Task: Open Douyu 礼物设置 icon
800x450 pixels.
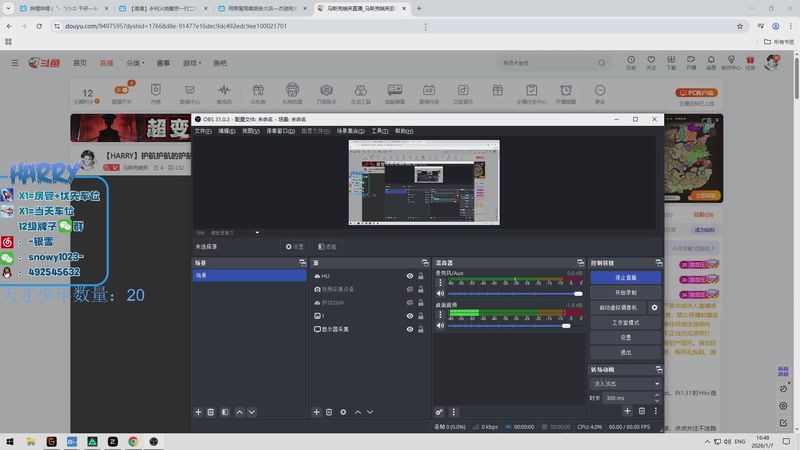Action: (x=292, y=93)
